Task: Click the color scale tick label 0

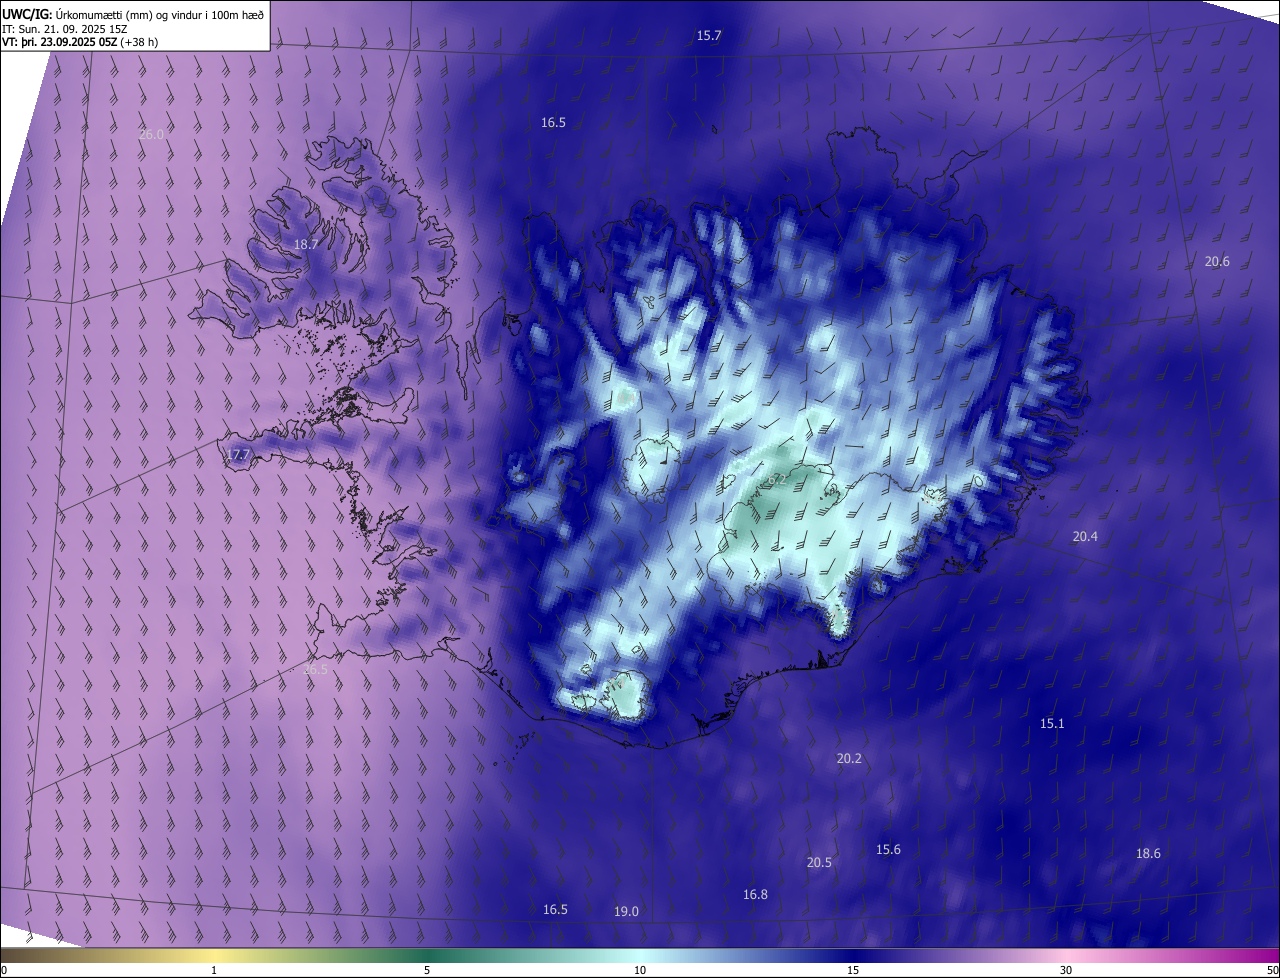Action: (4, 970)
